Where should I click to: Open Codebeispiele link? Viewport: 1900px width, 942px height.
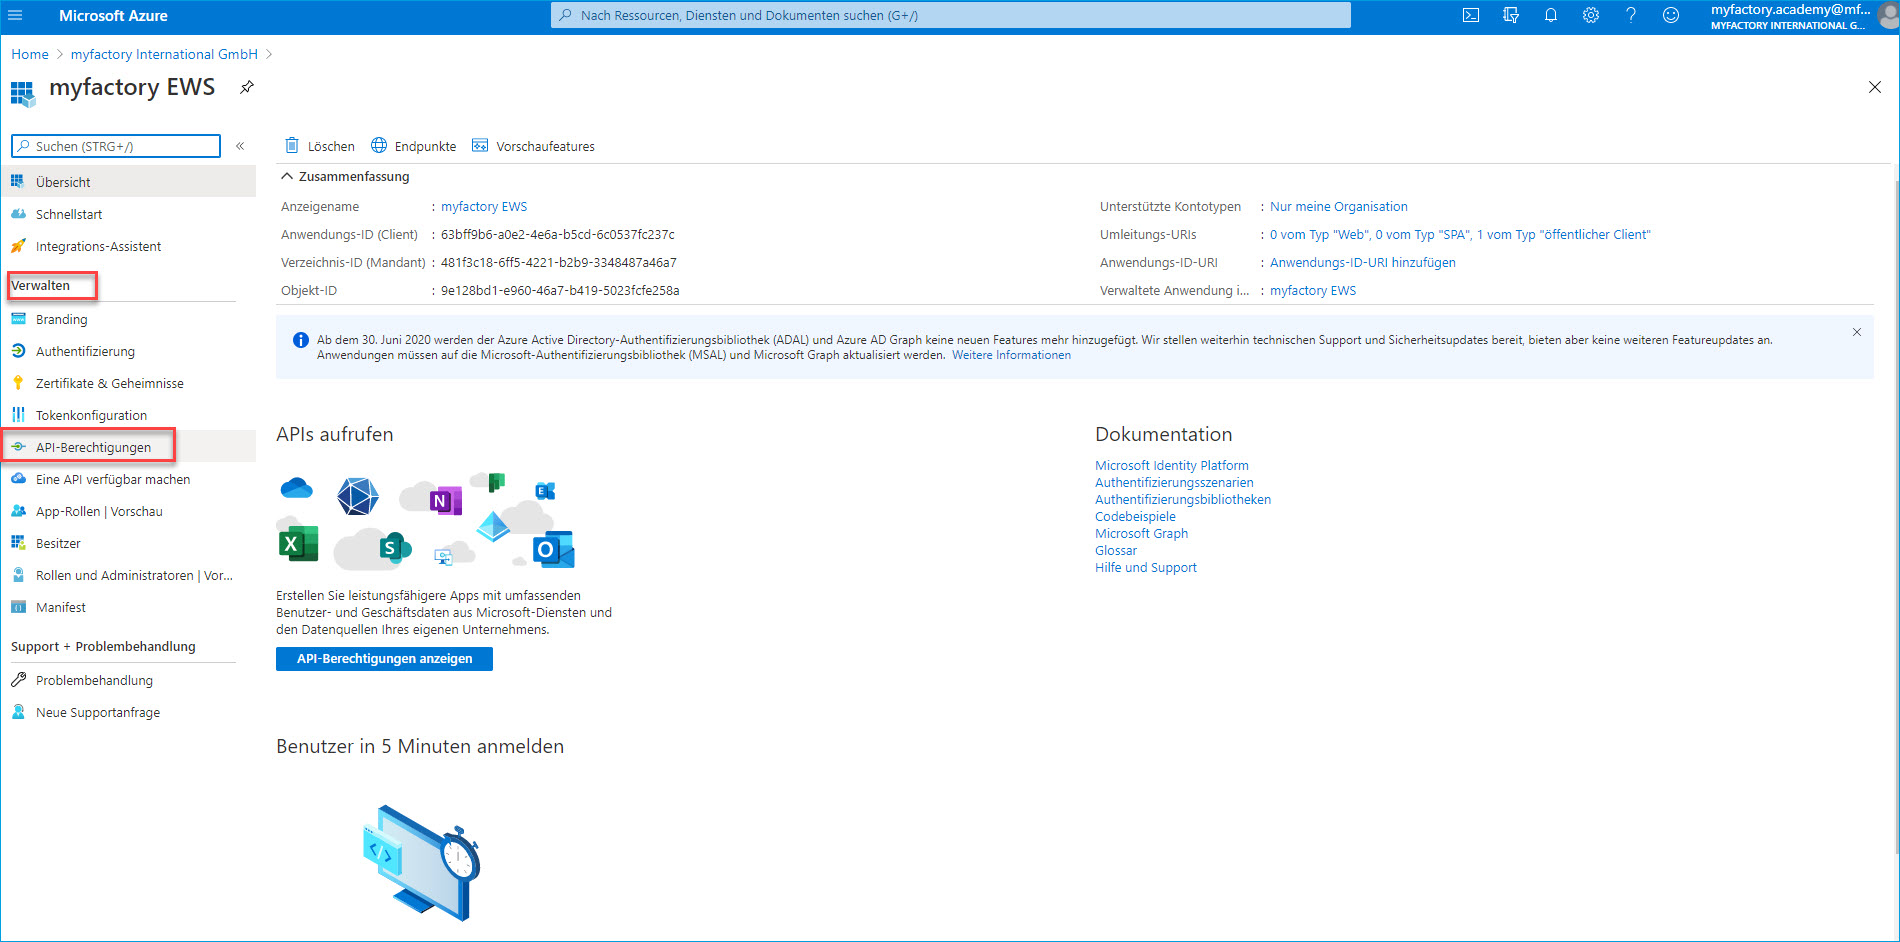1135,516
